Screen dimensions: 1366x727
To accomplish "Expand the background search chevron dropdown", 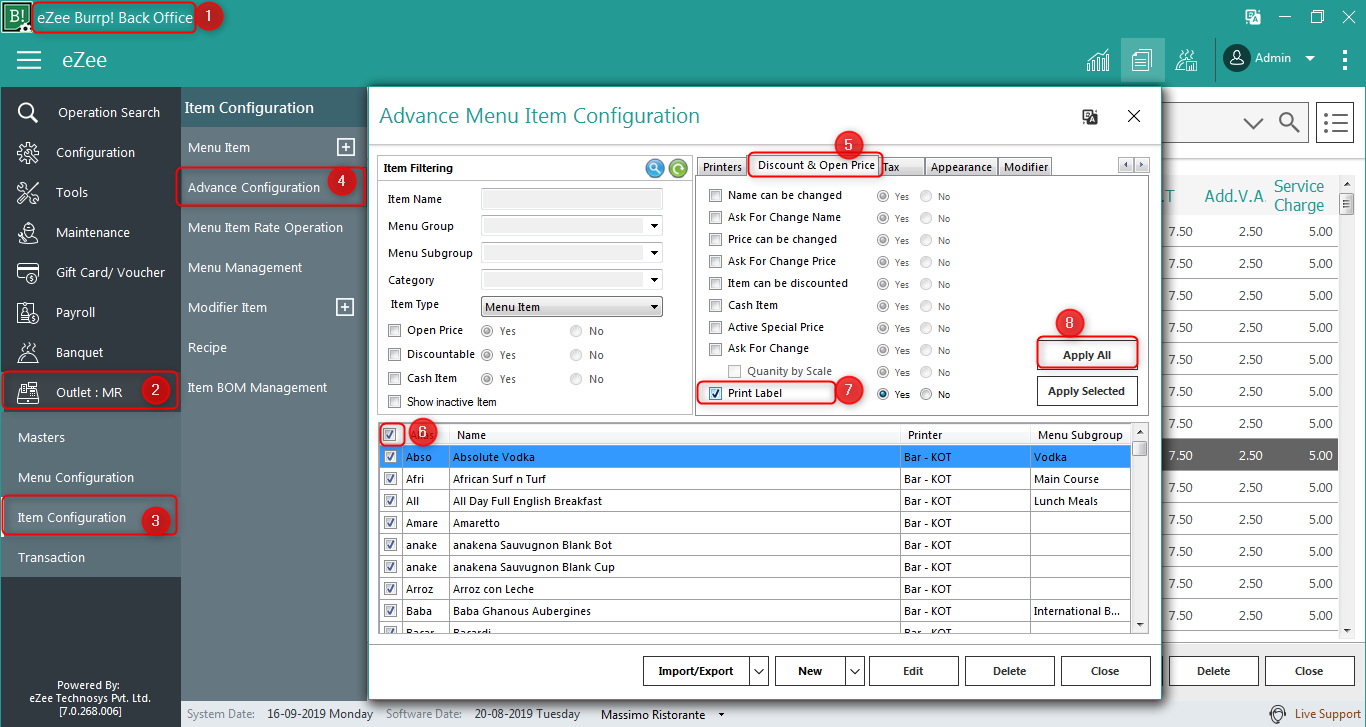I will pos(1253,123).
